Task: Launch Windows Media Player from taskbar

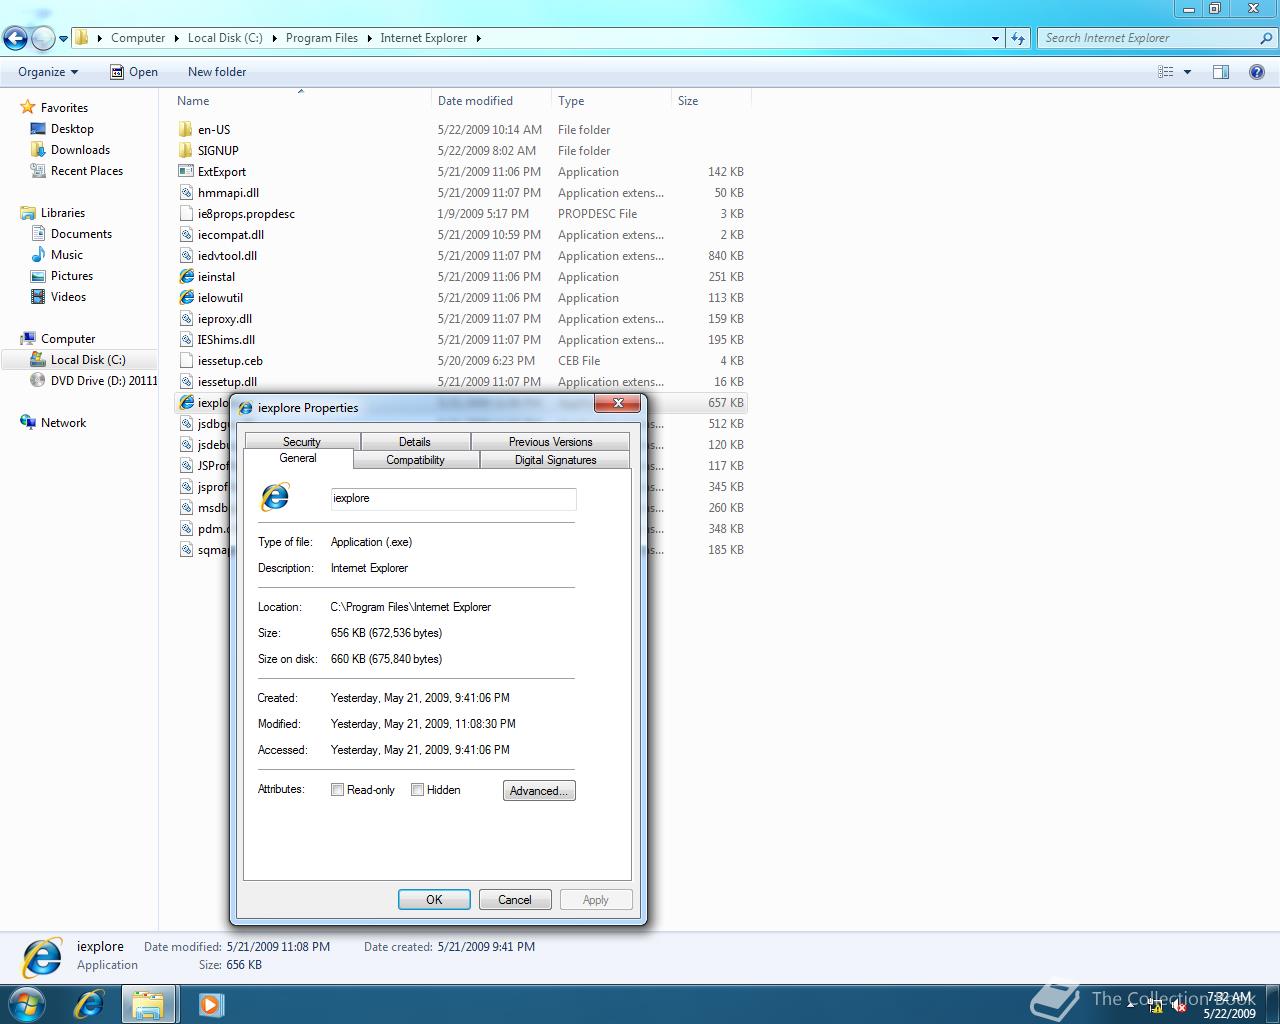Action: click(211, 1003)
